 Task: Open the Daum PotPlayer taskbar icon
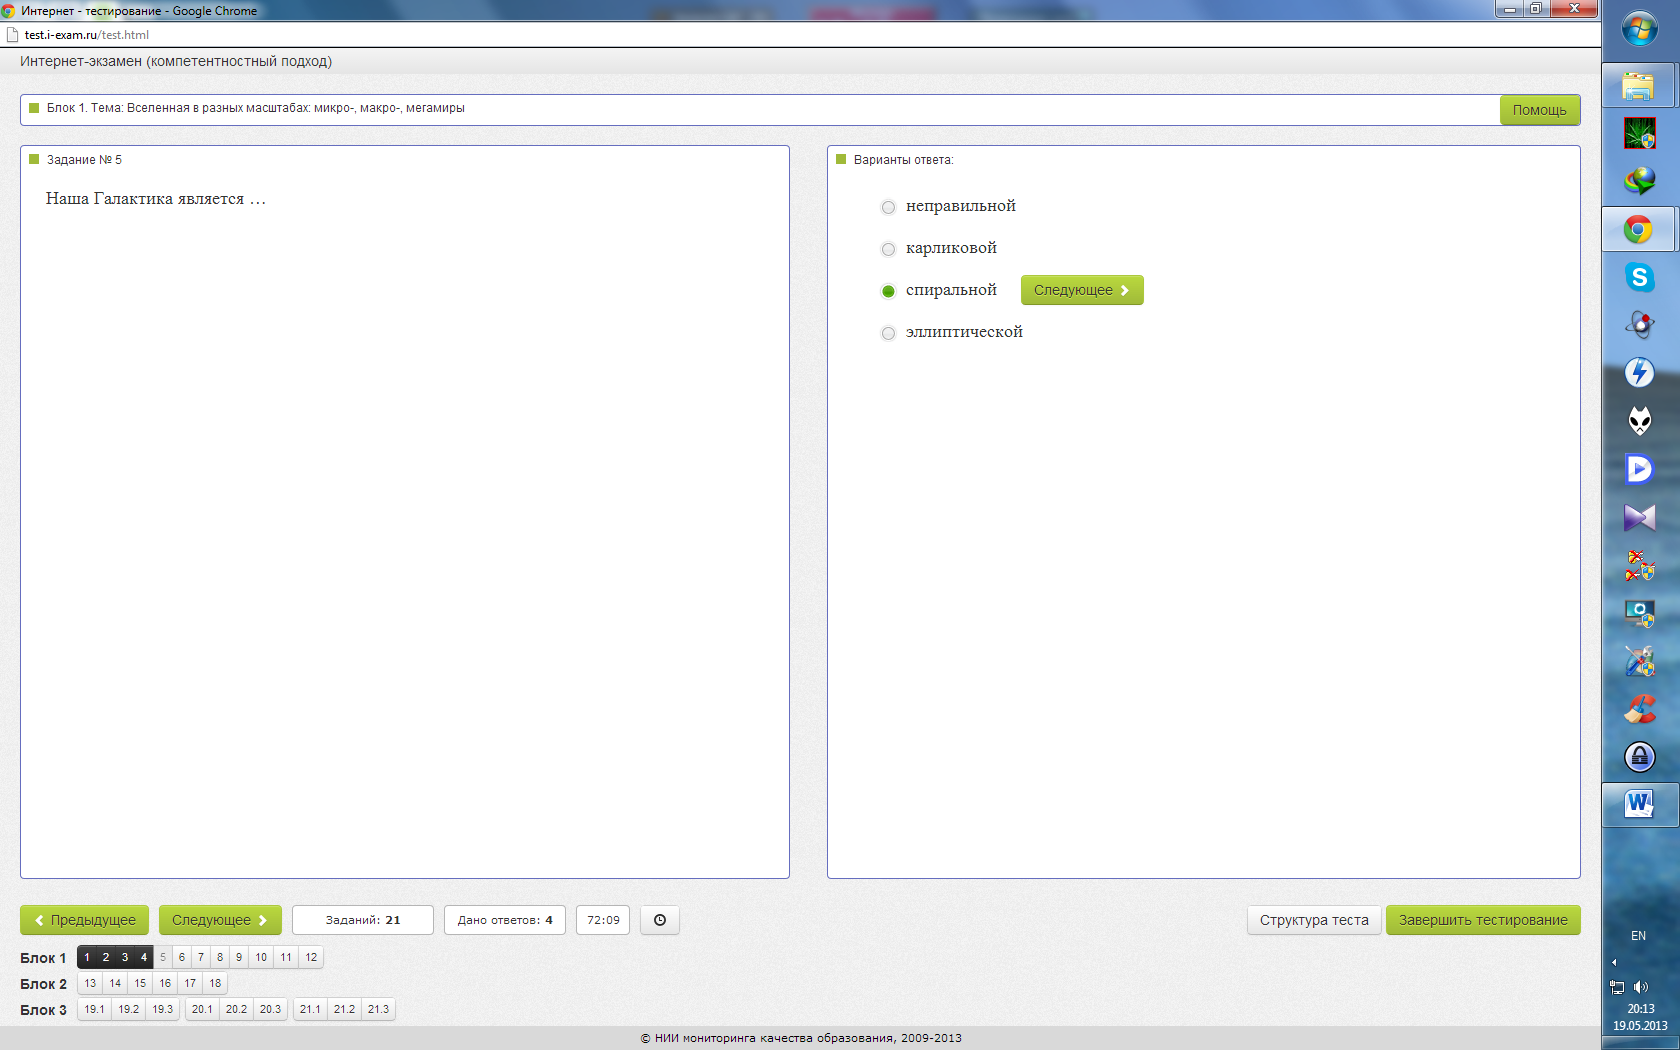point(1639,469)
